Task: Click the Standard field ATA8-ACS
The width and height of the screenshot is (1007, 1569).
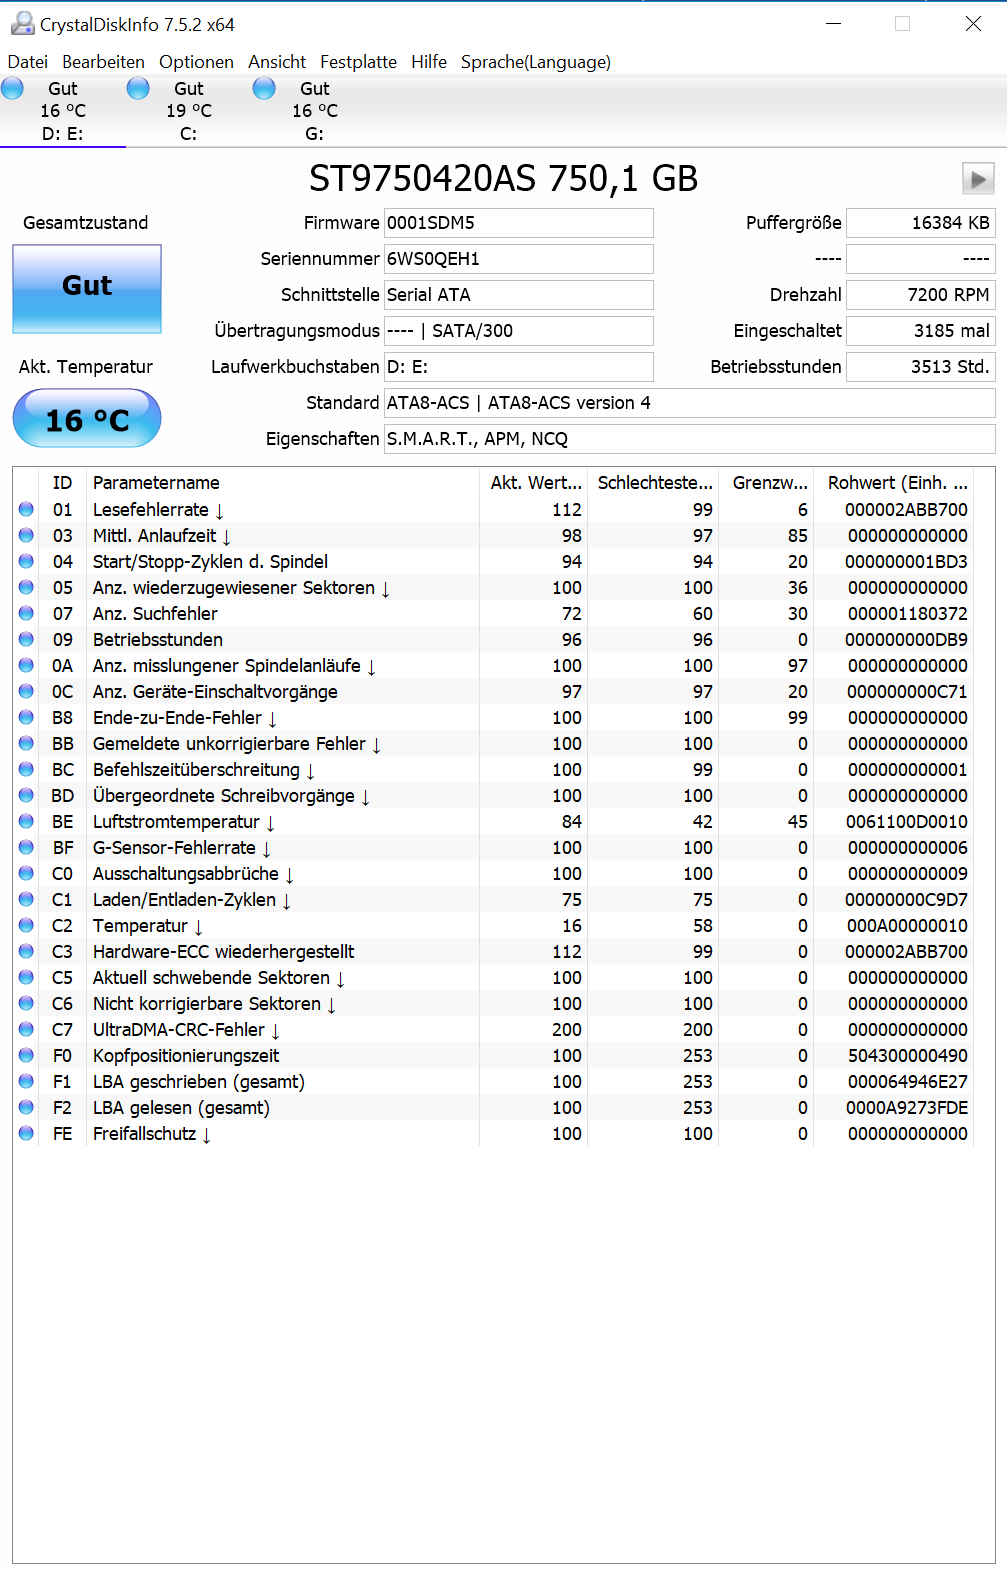Action: [690, 403]
